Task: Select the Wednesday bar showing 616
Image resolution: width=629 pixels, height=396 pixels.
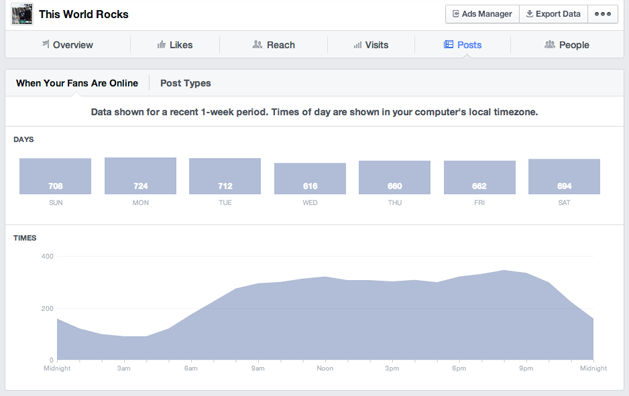Action: [310, 179]
